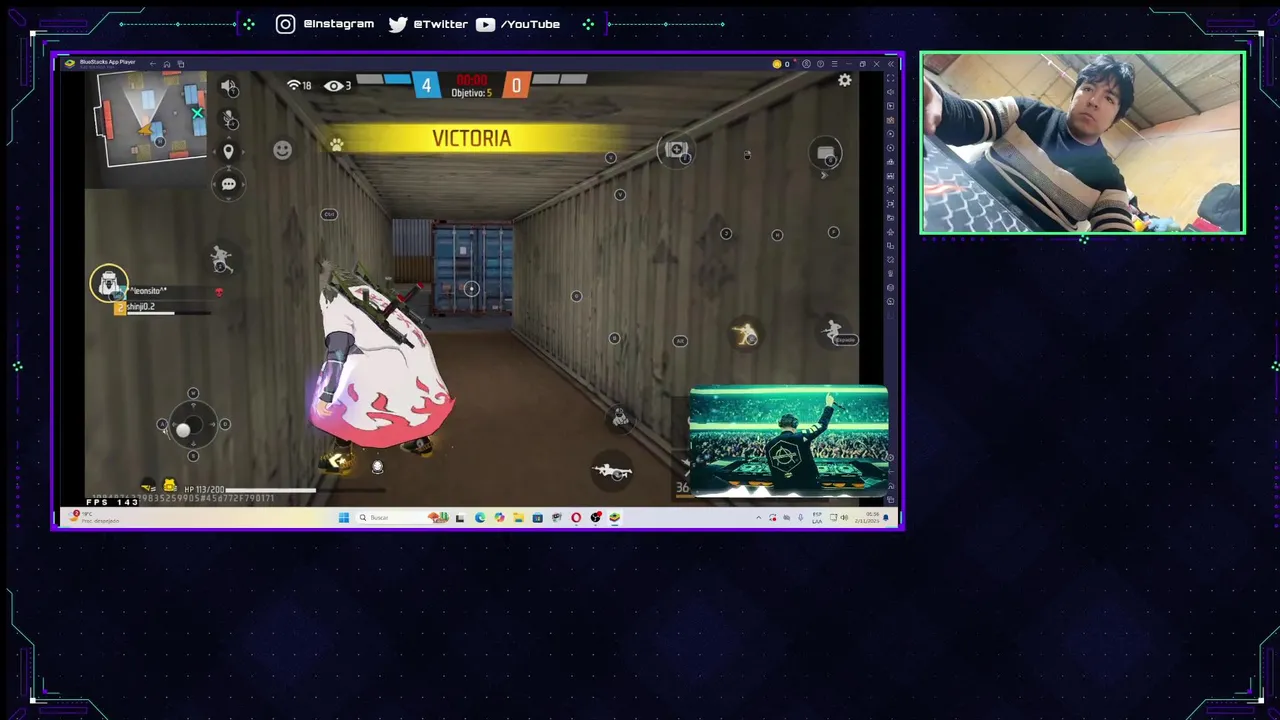Open the Instagram link in the overlay
Viewport: 1280px width, 720px height.
(x=325, y=24)
